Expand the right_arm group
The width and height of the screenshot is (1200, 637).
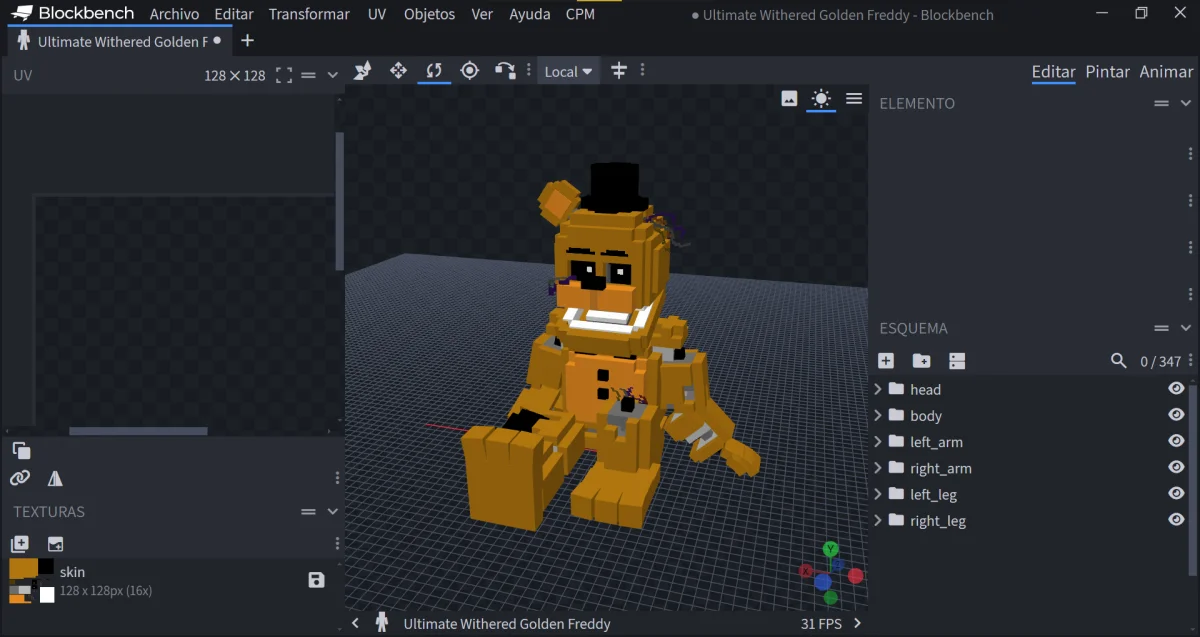pyautogui.click(x=878, y=467)
